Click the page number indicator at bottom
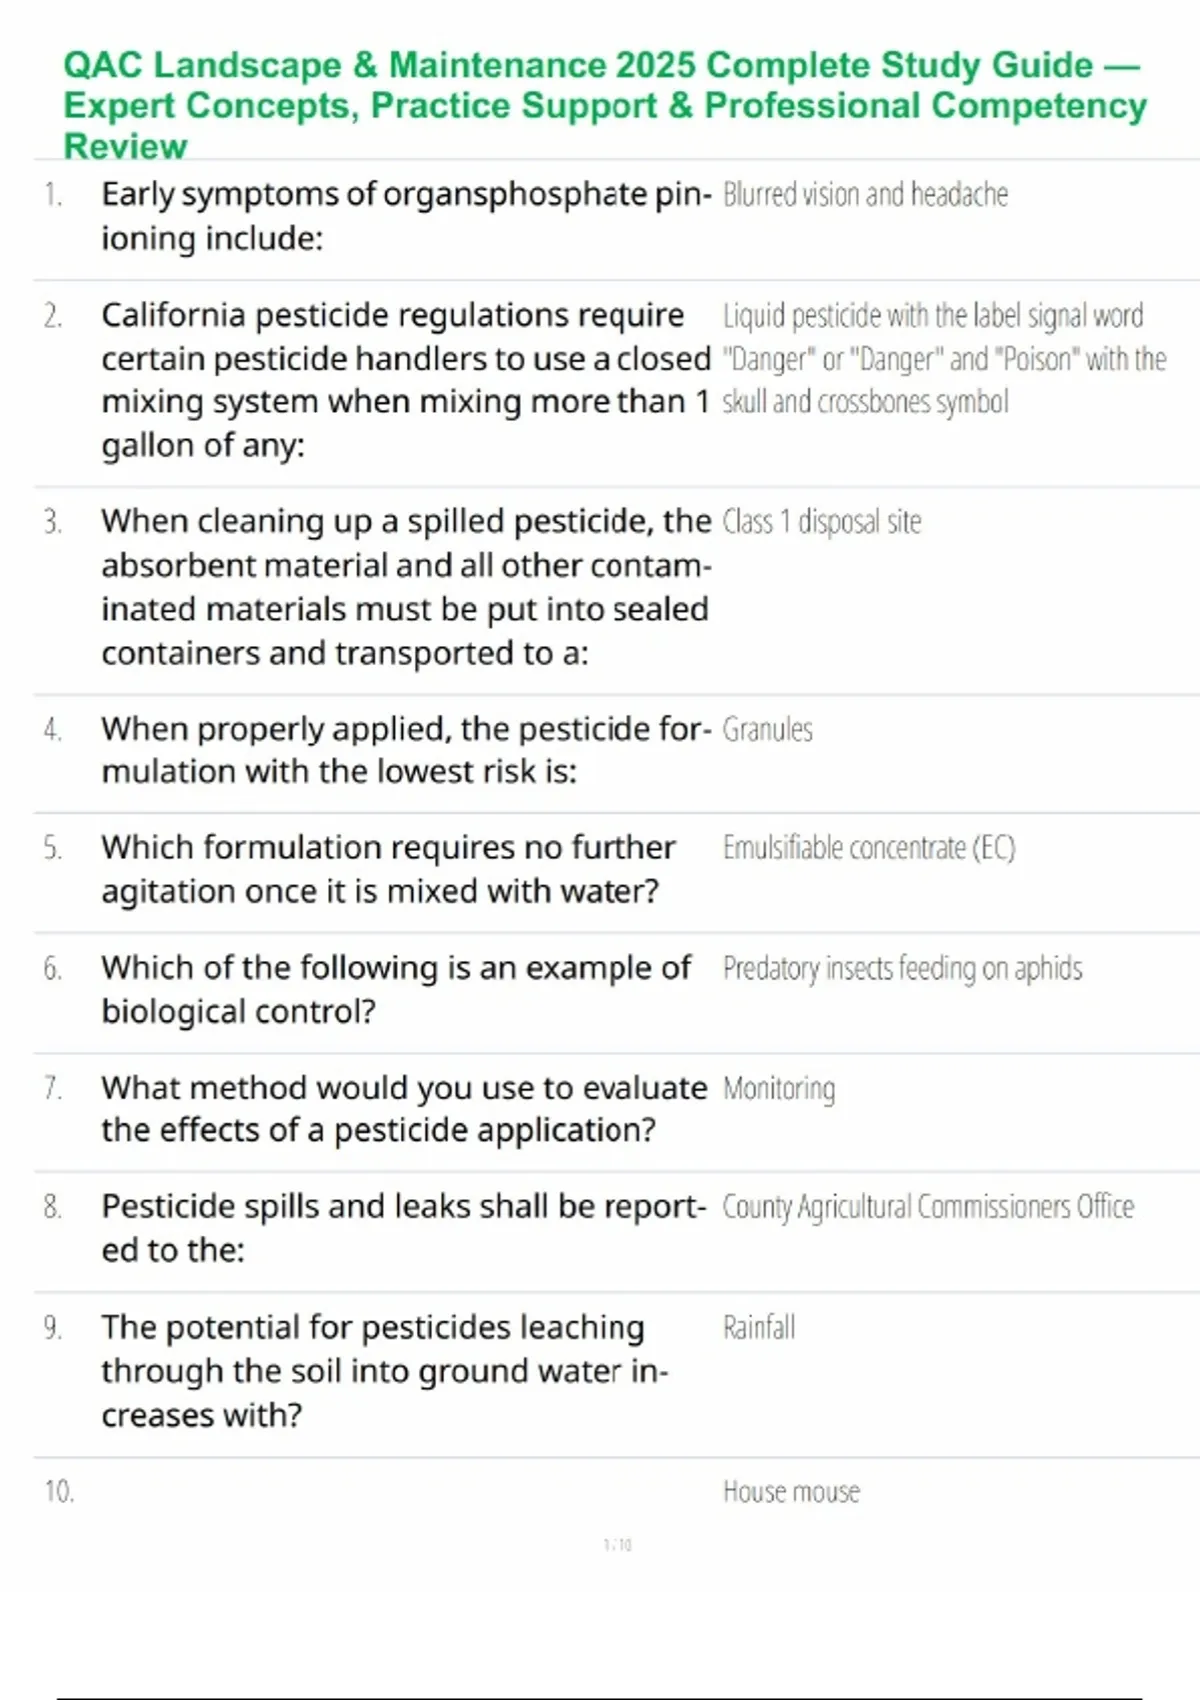The image size is (1200, 1700). tap(617, 1545)
